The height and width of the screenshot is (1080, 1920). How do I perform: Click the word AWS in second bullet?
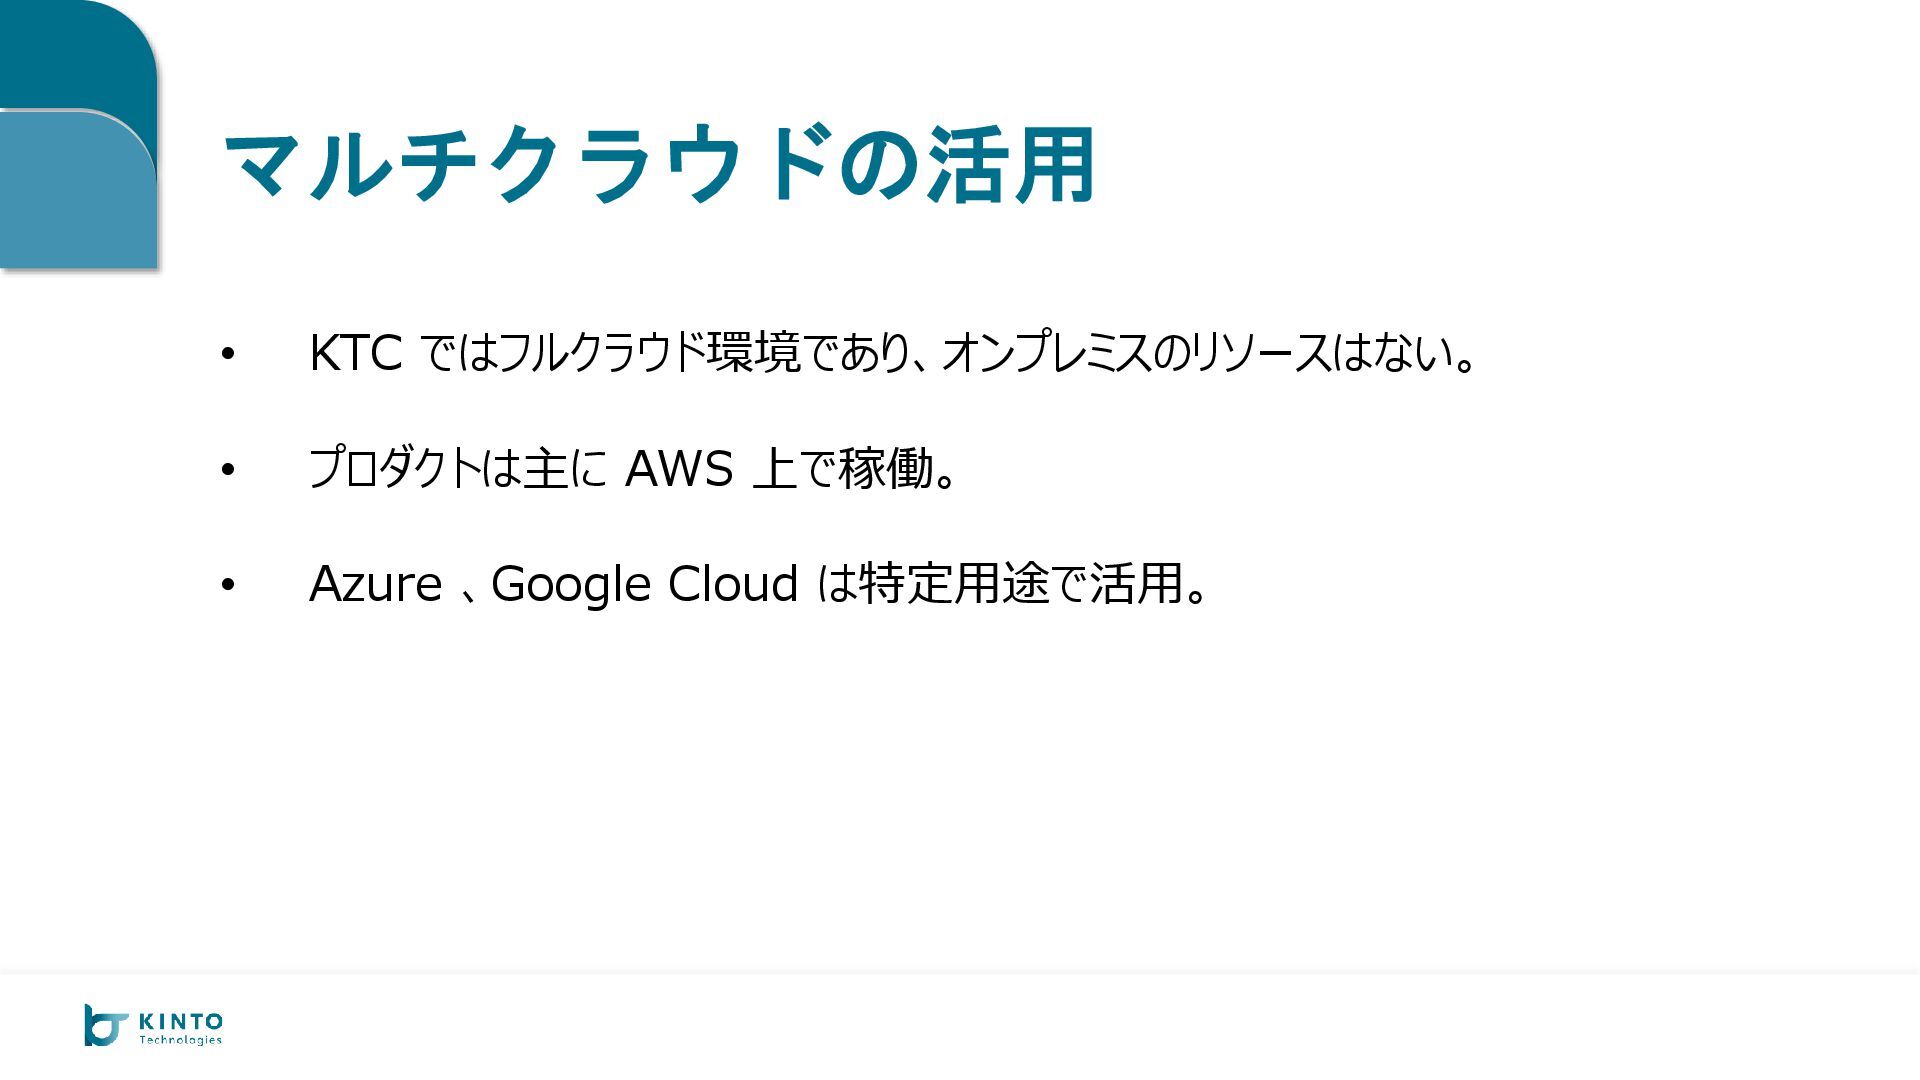[678, 468]
